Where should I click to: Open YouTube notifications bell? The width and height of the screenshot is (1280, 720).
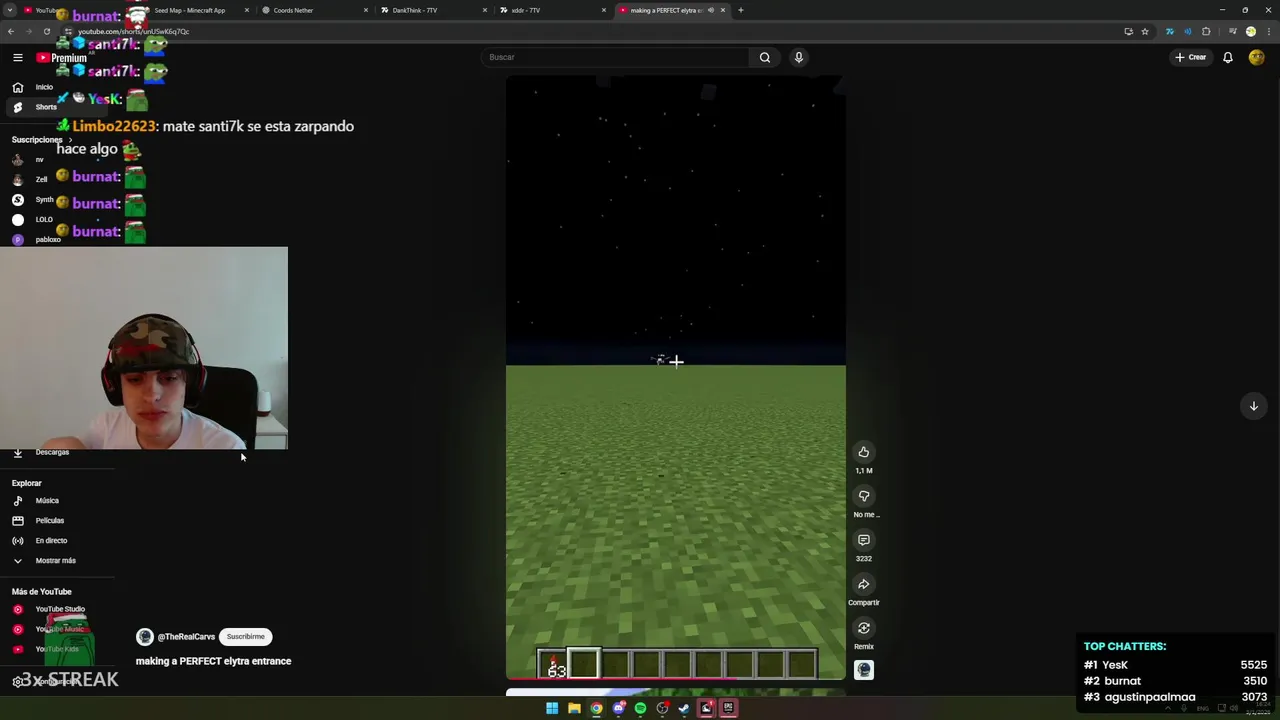pyautogui.click(x=1228, y=57)
